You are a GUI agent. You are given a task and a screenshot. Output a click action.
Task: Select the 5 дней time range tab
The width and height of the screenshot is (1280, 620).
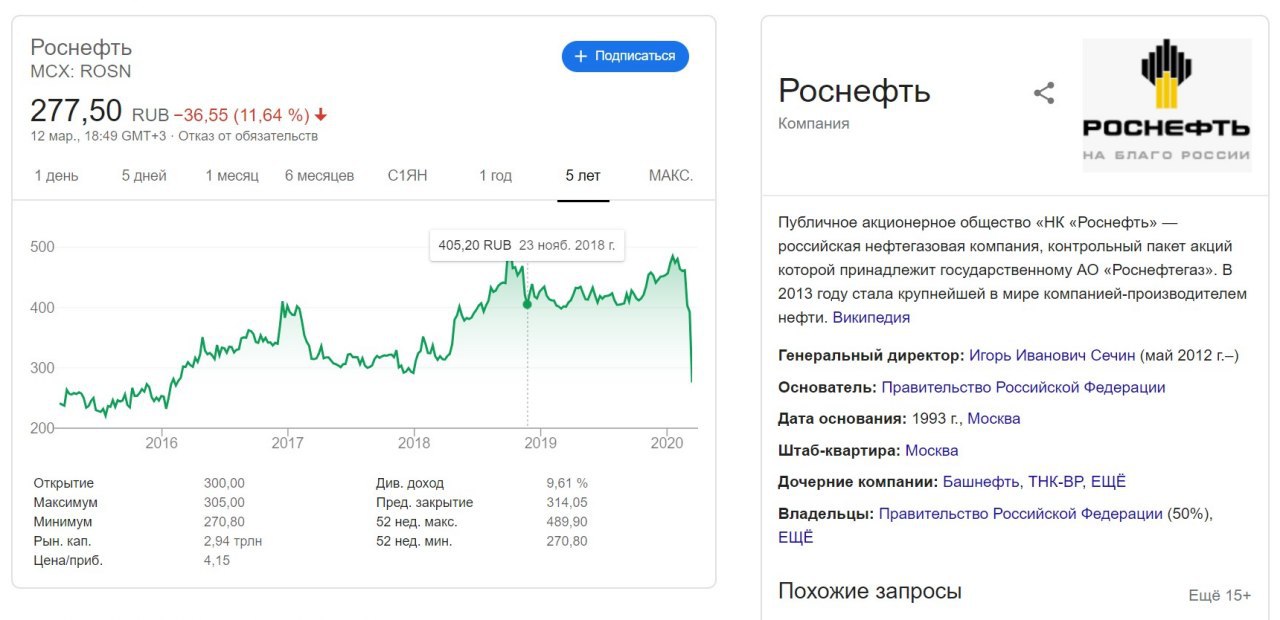(144, 176)
